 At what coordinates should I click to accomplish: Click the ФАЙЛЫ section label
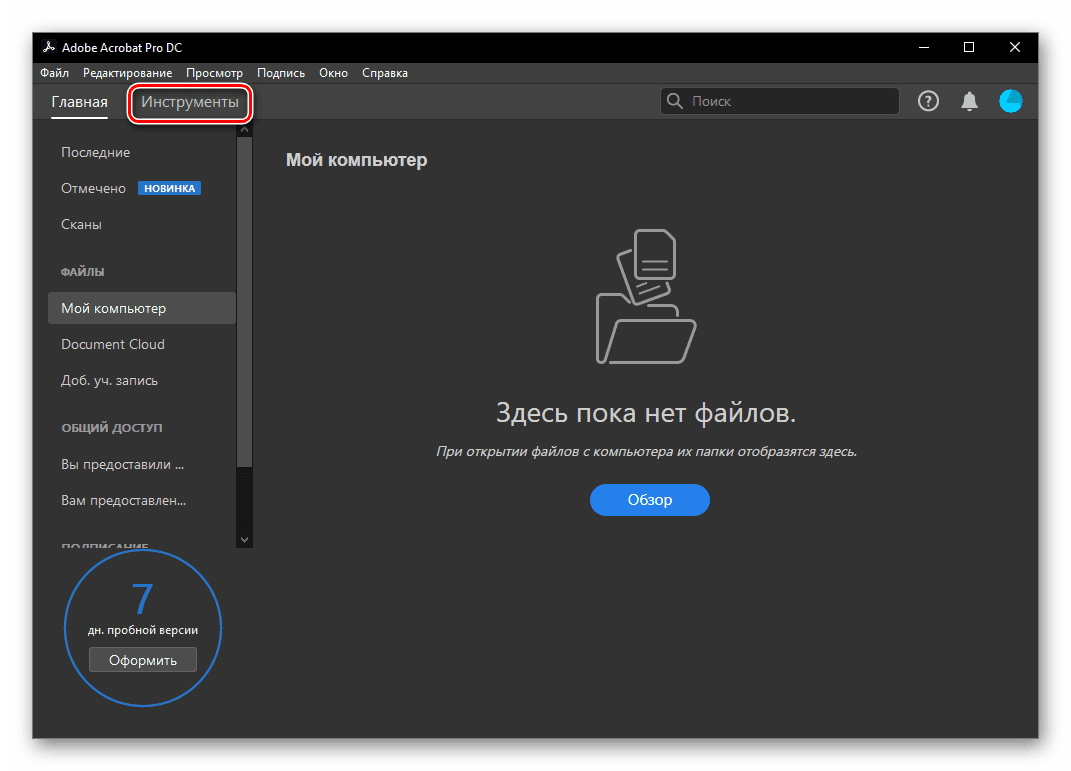[83, 272]
